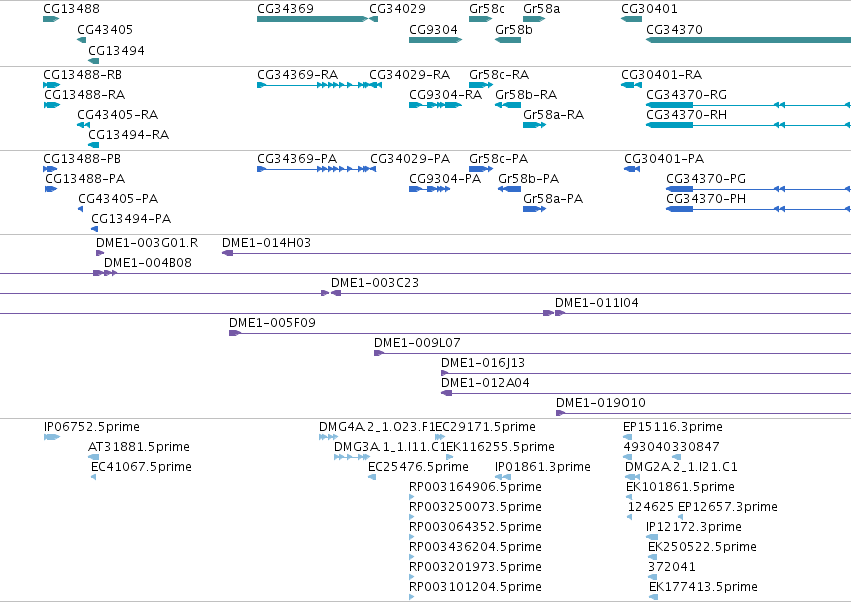Screen dimensions: 851x602
Task: Select EST EC41067.5prime
Action: tap(141, 467)
